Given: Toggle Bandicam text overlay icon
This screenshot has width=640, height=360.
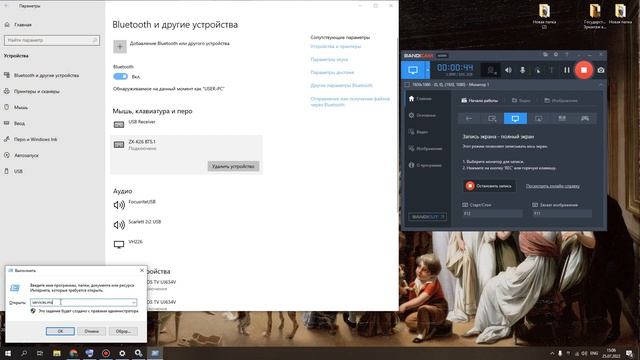Looking at the screenshot, I should pyautogui.click(x=551, y=70).
